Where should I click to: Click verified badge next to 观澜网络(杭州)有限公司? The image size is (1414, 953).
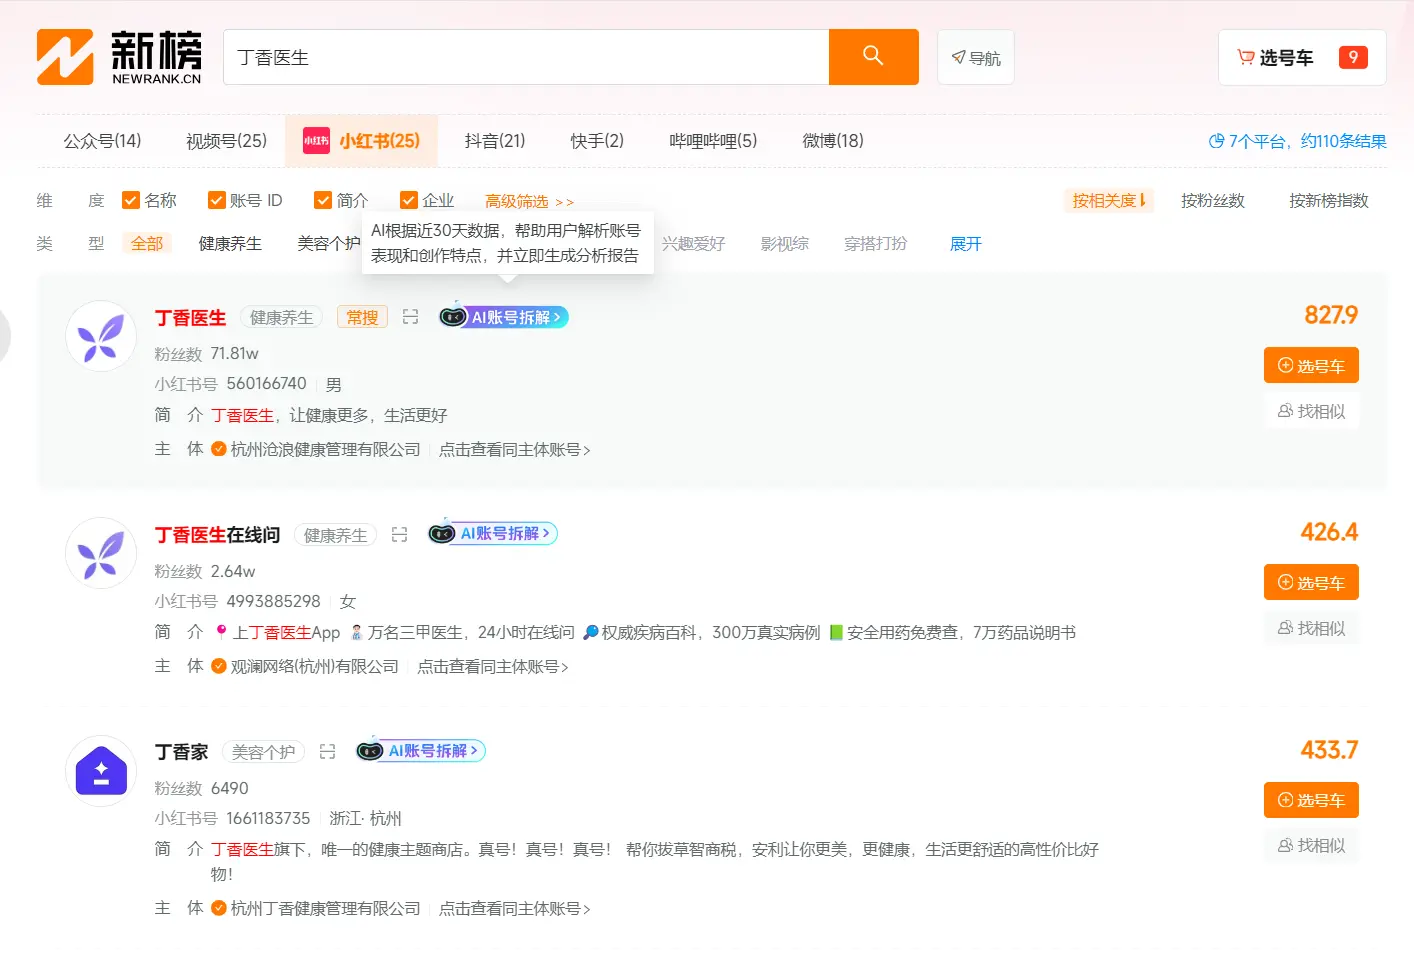(x=218, y=666)
